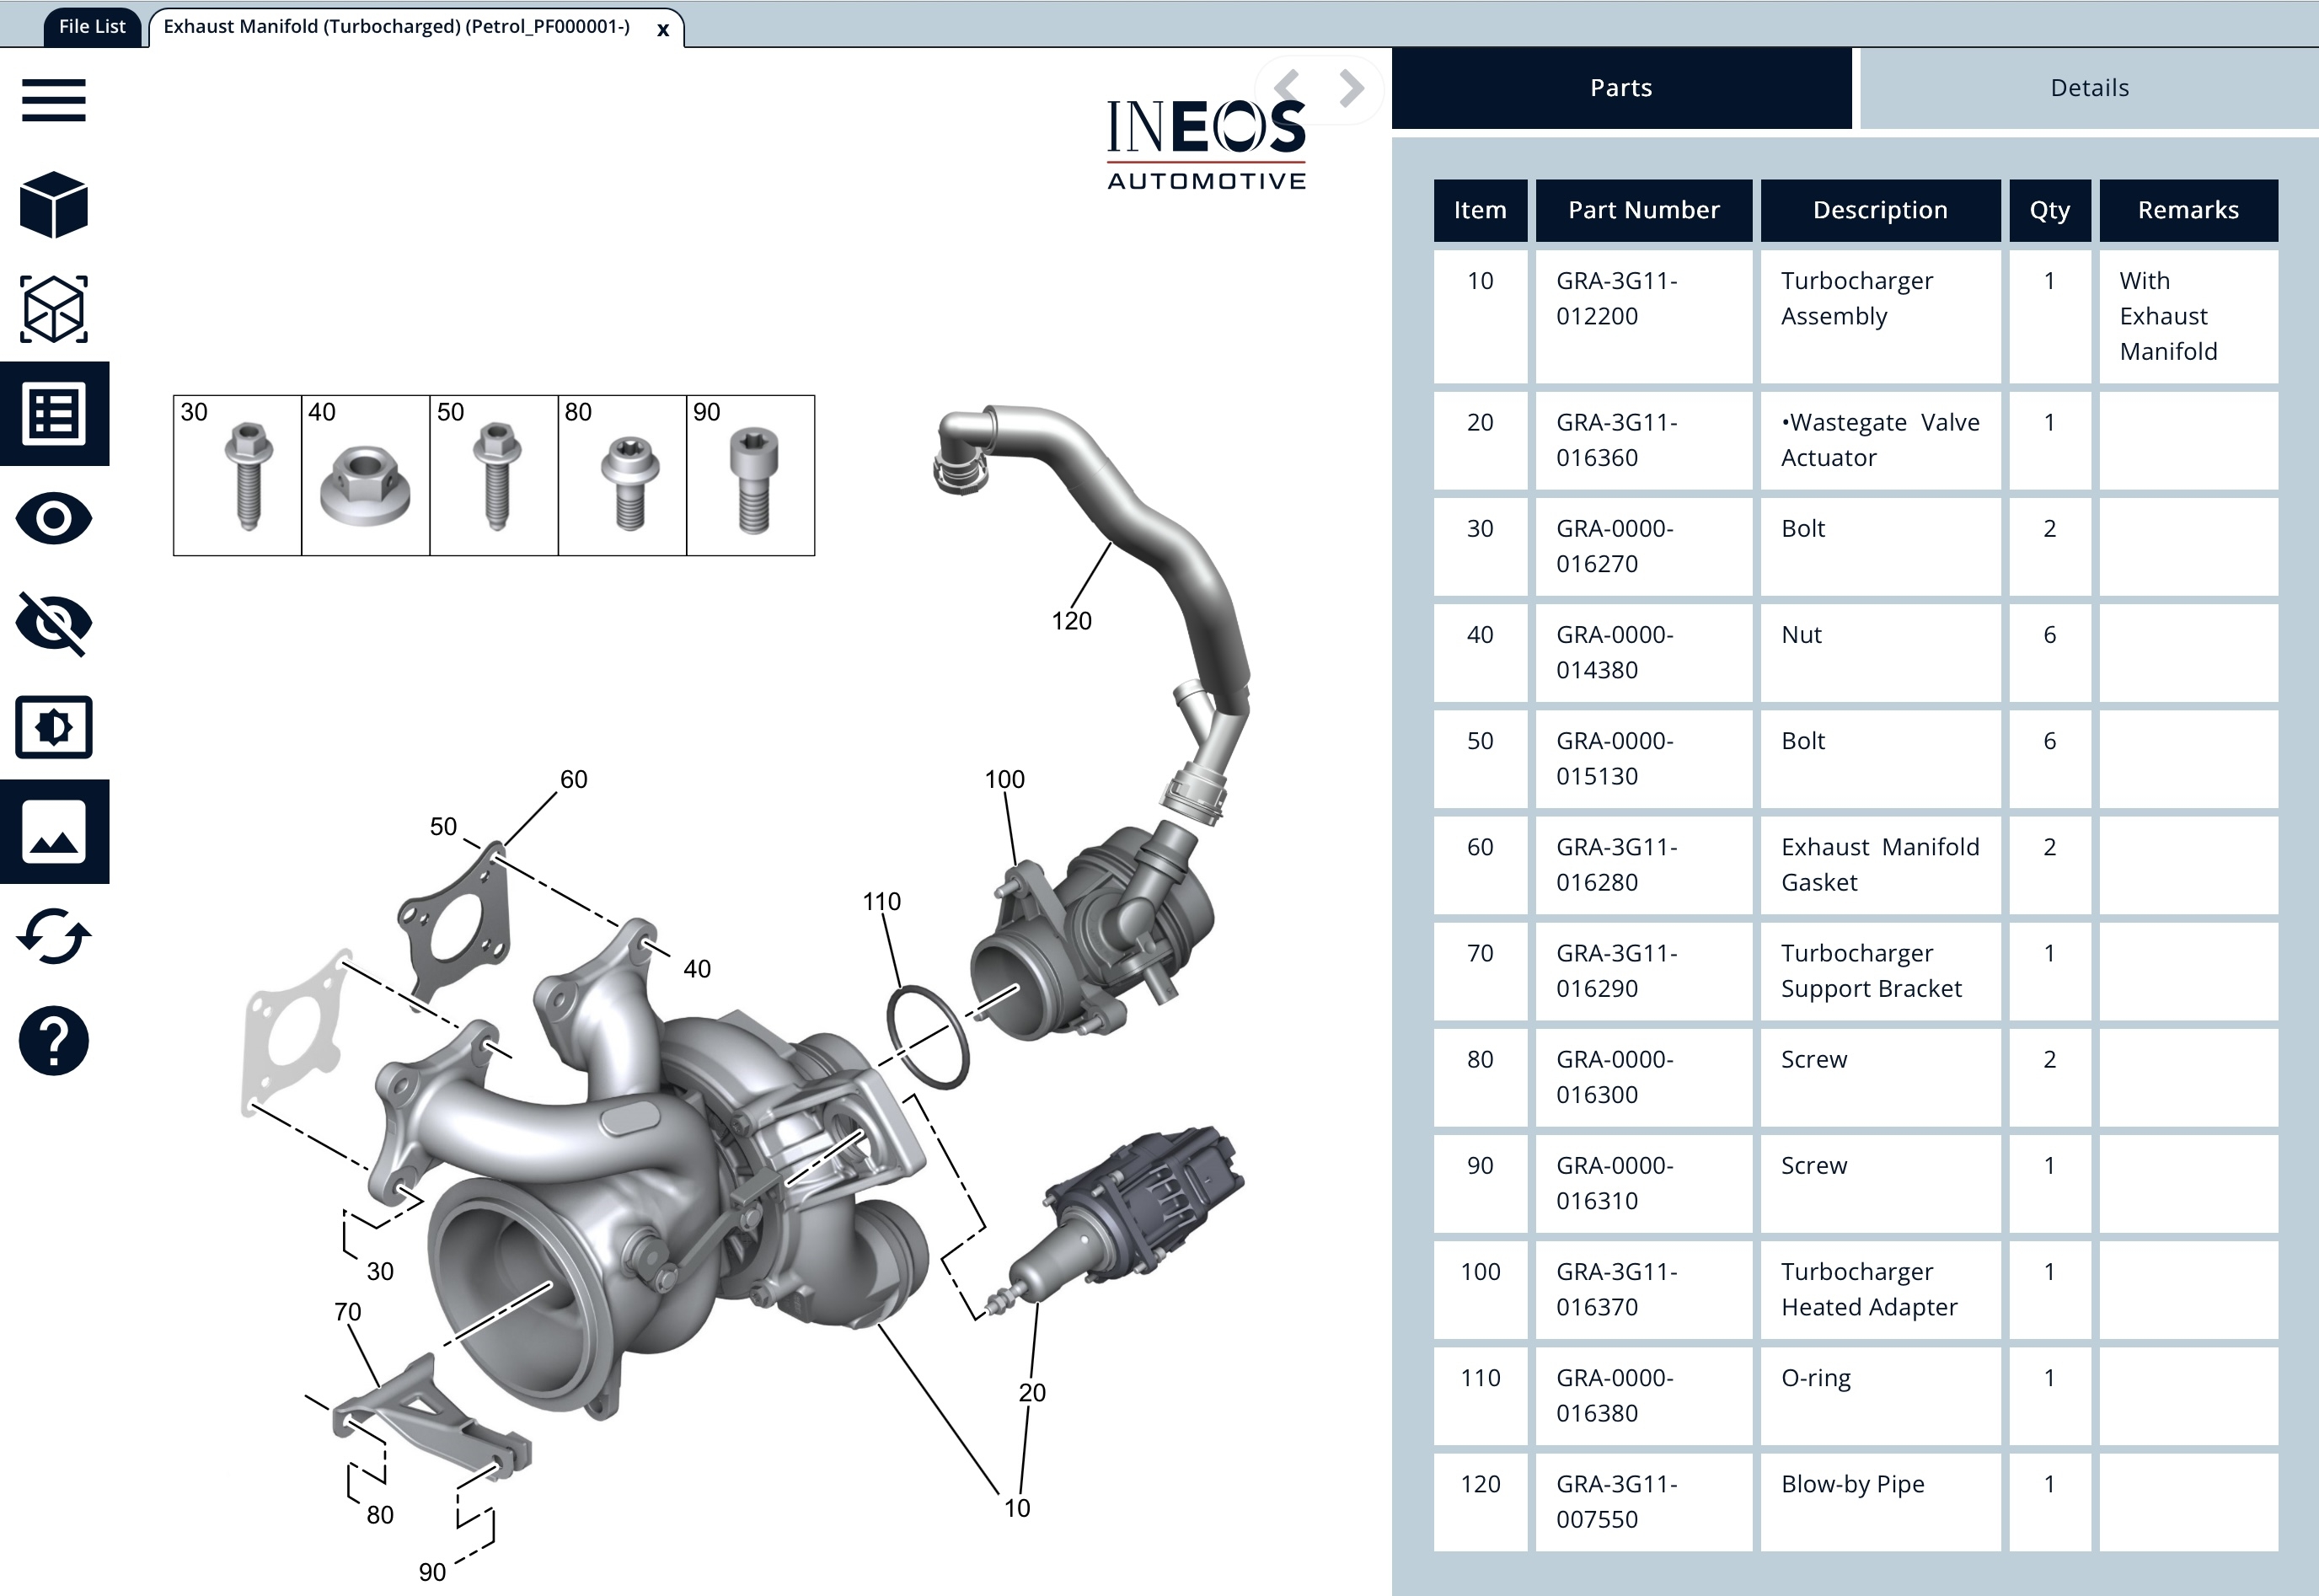Close the Exhaust Manifold document tab
2319x1596 pixels.
click(662, 30)
